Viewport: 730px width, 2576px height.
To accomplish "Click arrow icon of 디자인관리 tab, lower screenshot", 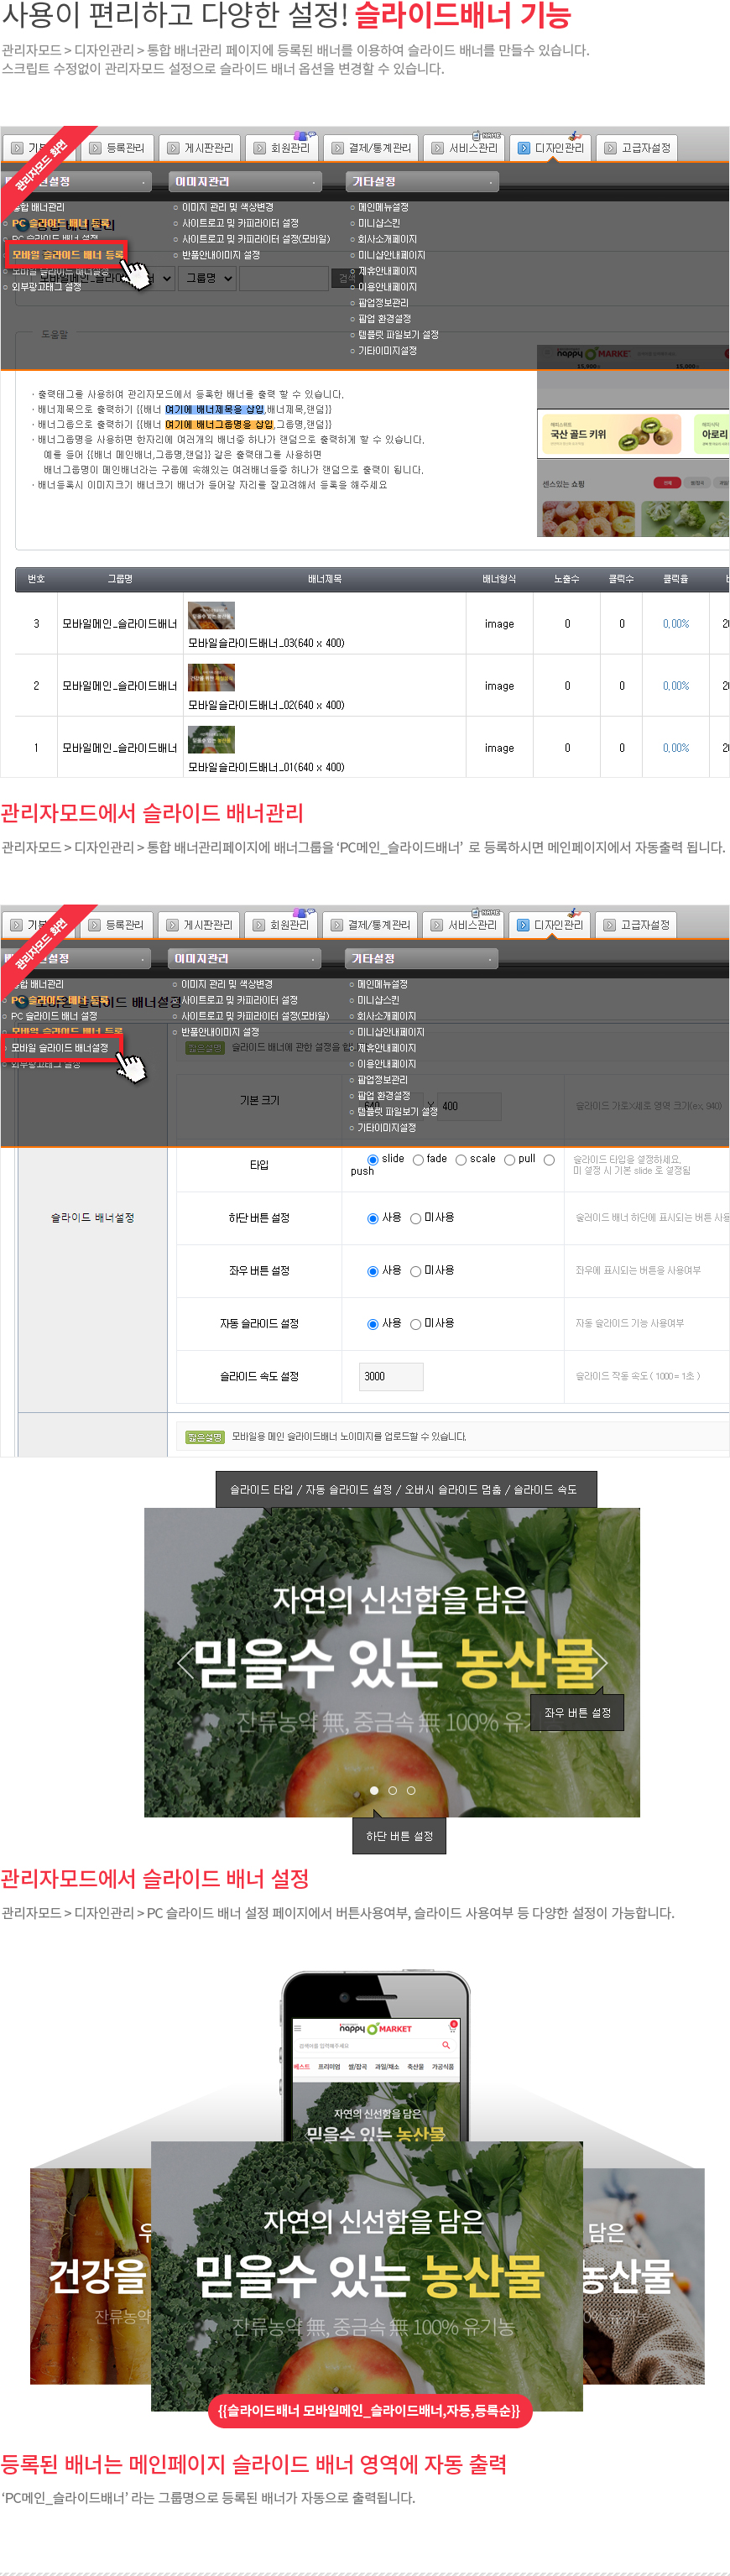I will [522, 925].
